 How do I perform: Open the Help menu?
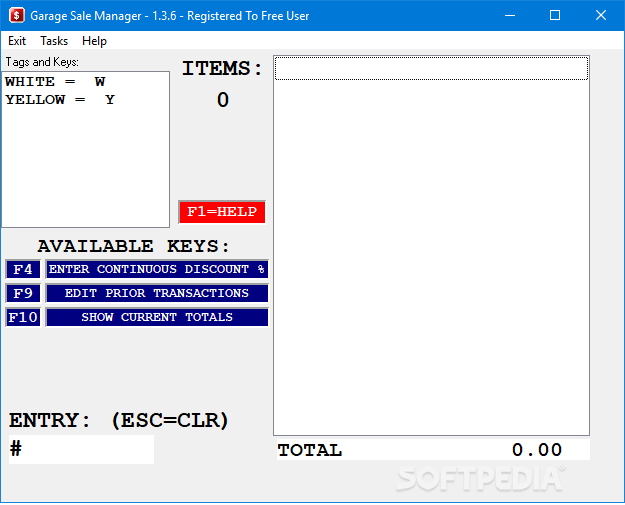pyautogui.click(x=94, y=41)
